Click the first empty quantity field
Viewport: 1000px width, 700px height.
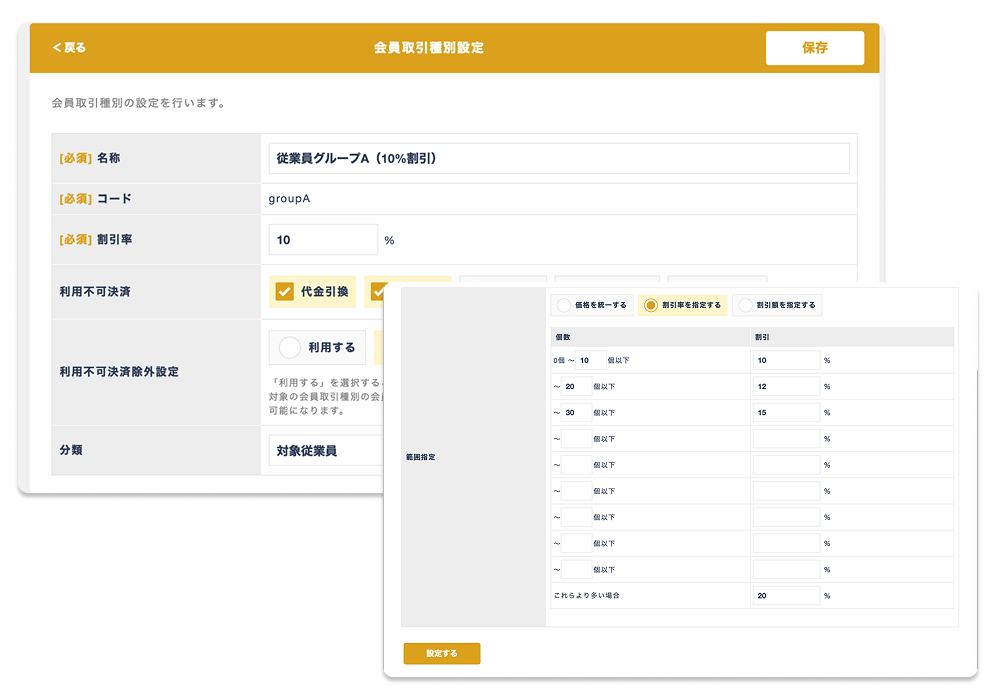point(576,438)
